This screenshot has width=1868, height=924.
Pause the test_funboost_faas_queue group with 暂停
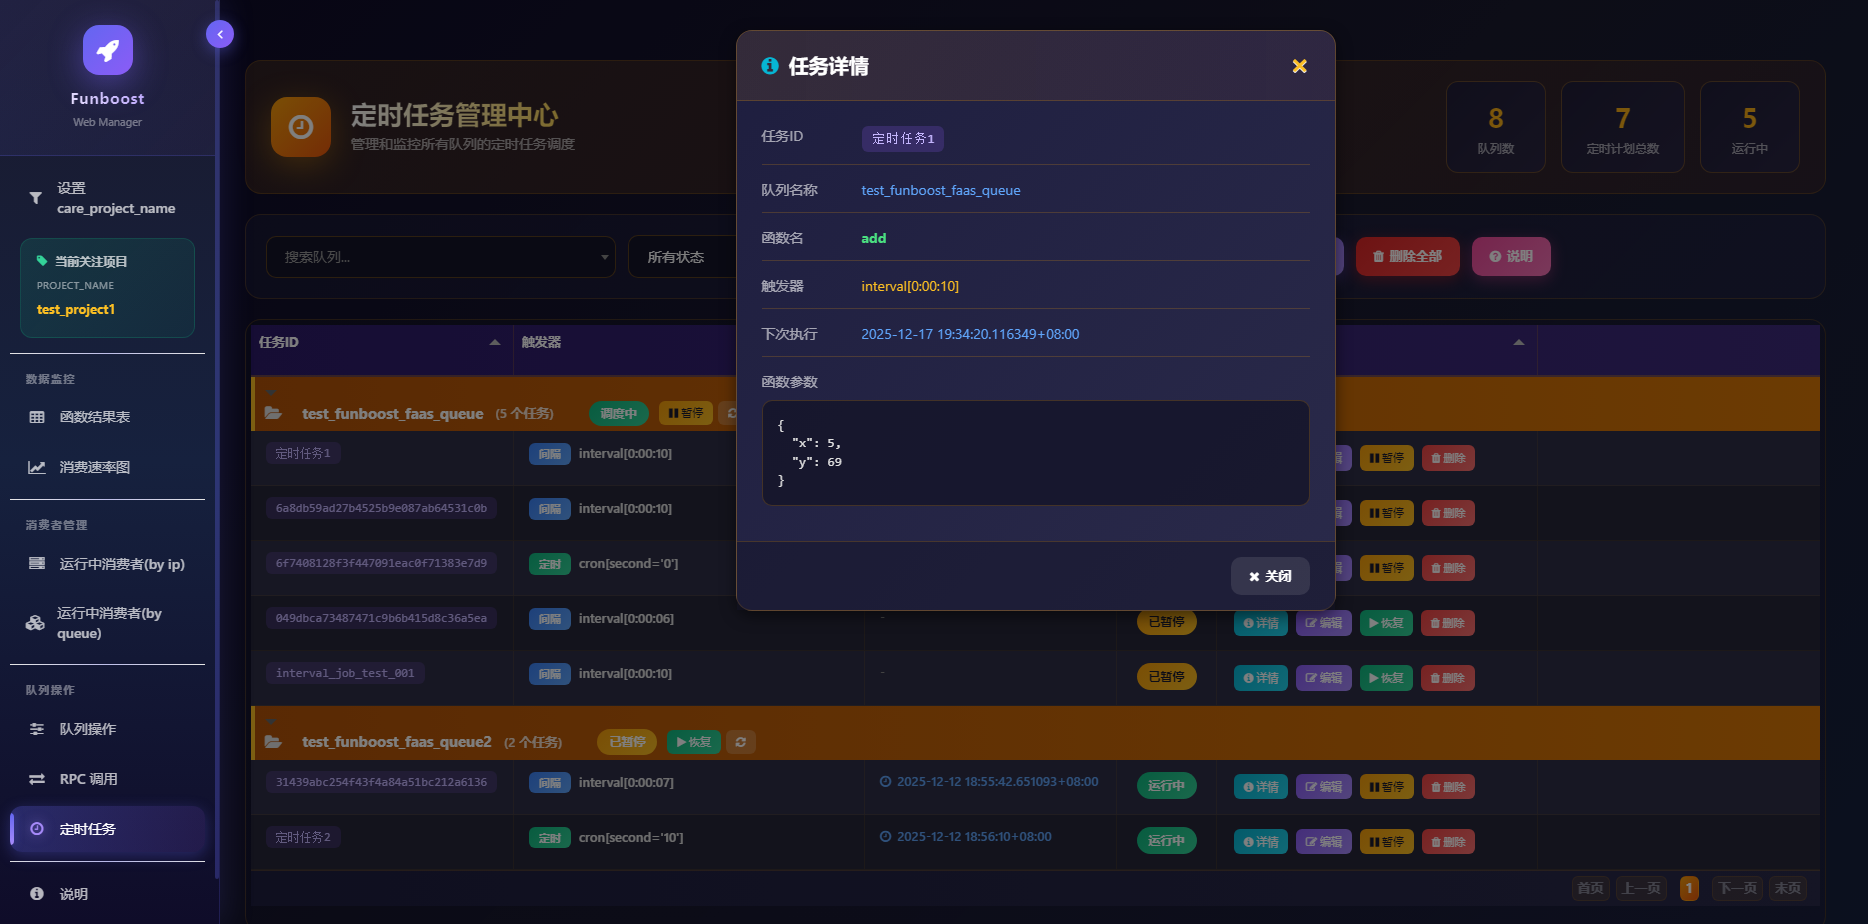click(686, 413)
